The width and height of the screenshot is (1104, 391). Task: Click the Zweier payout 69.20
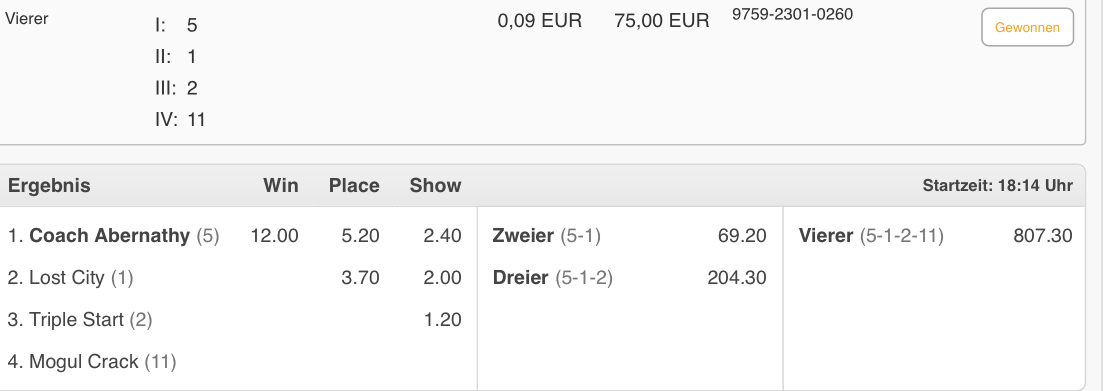click(x=742, y=235)
